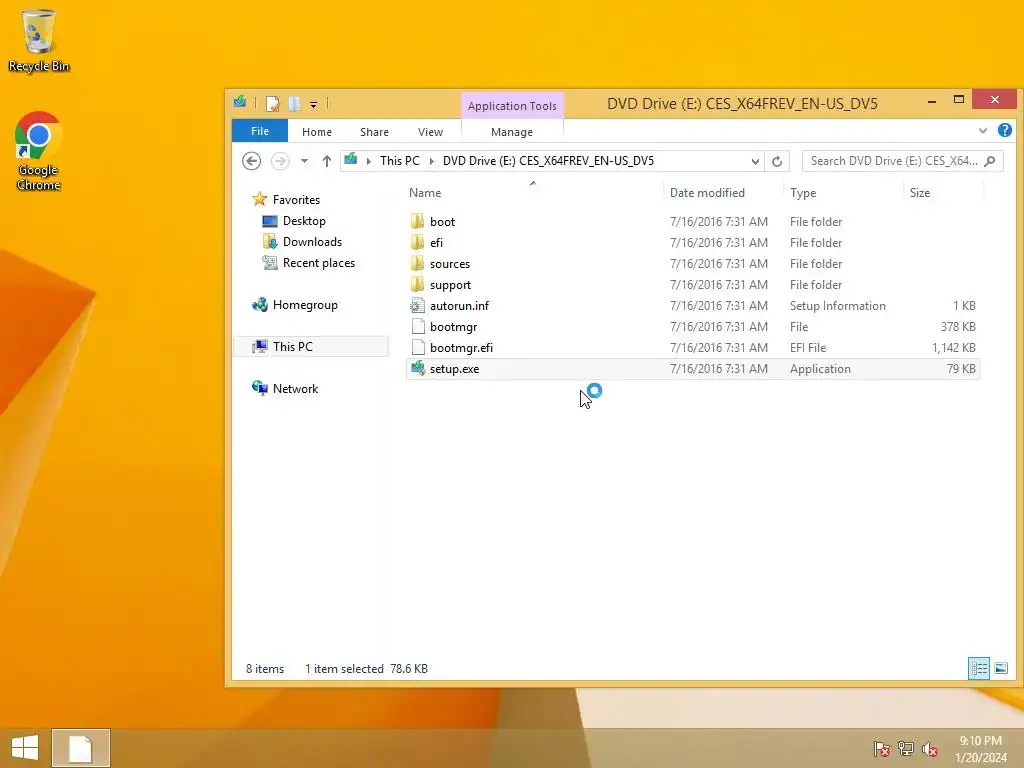Switch to the View ribbon tab
Image resolution: width=1024 pixels, height=768 pixels.
430,132
